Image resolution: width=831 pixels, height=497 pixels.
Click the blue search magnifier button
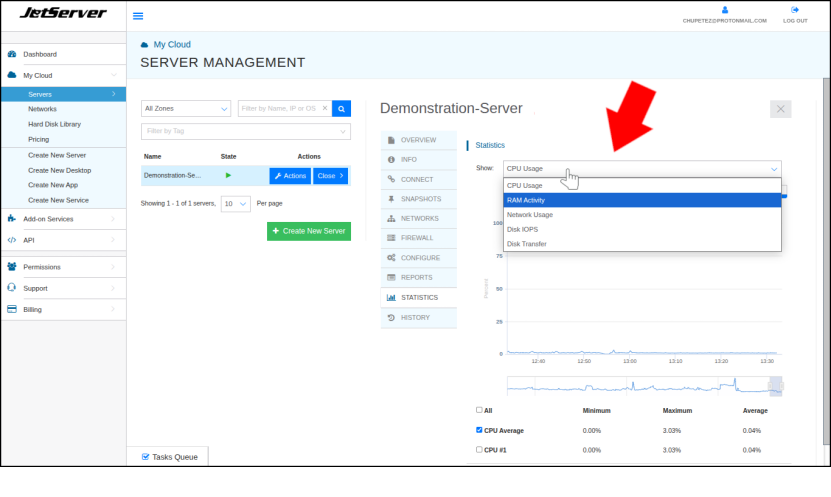341,108
